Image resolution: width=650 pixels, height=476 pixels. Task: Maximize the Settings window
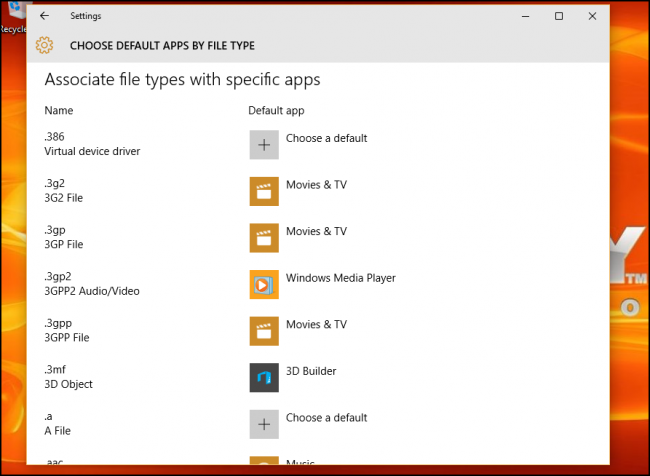tap(559, 16)
